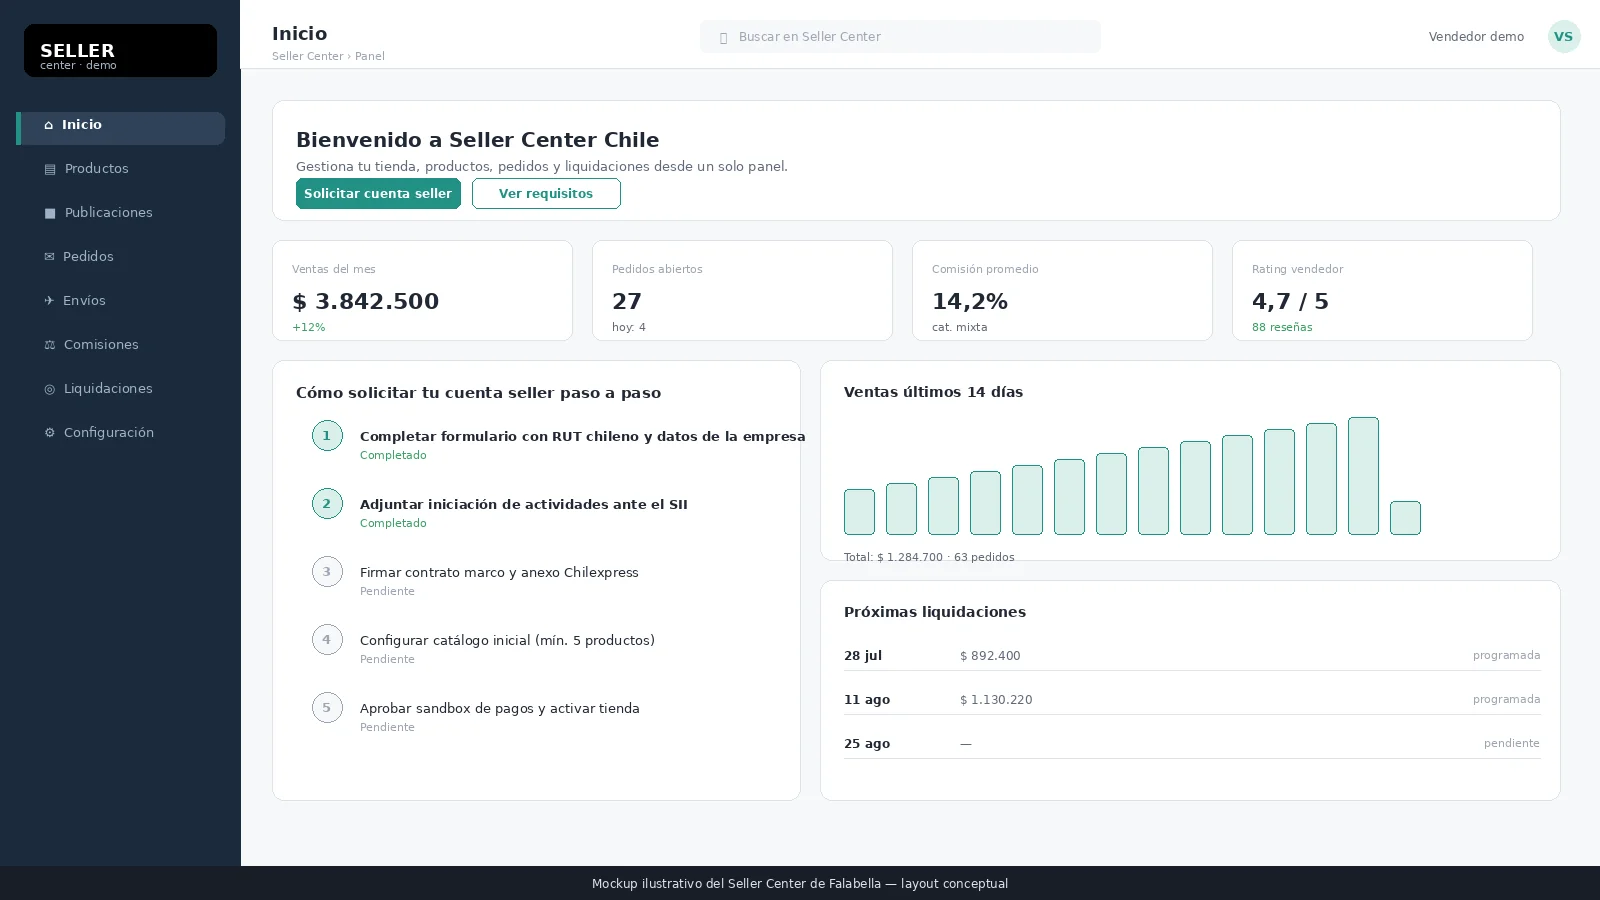Click the 'cat. mixta' commission label
Screen dimensions: 1600x900
coord(959,328)
